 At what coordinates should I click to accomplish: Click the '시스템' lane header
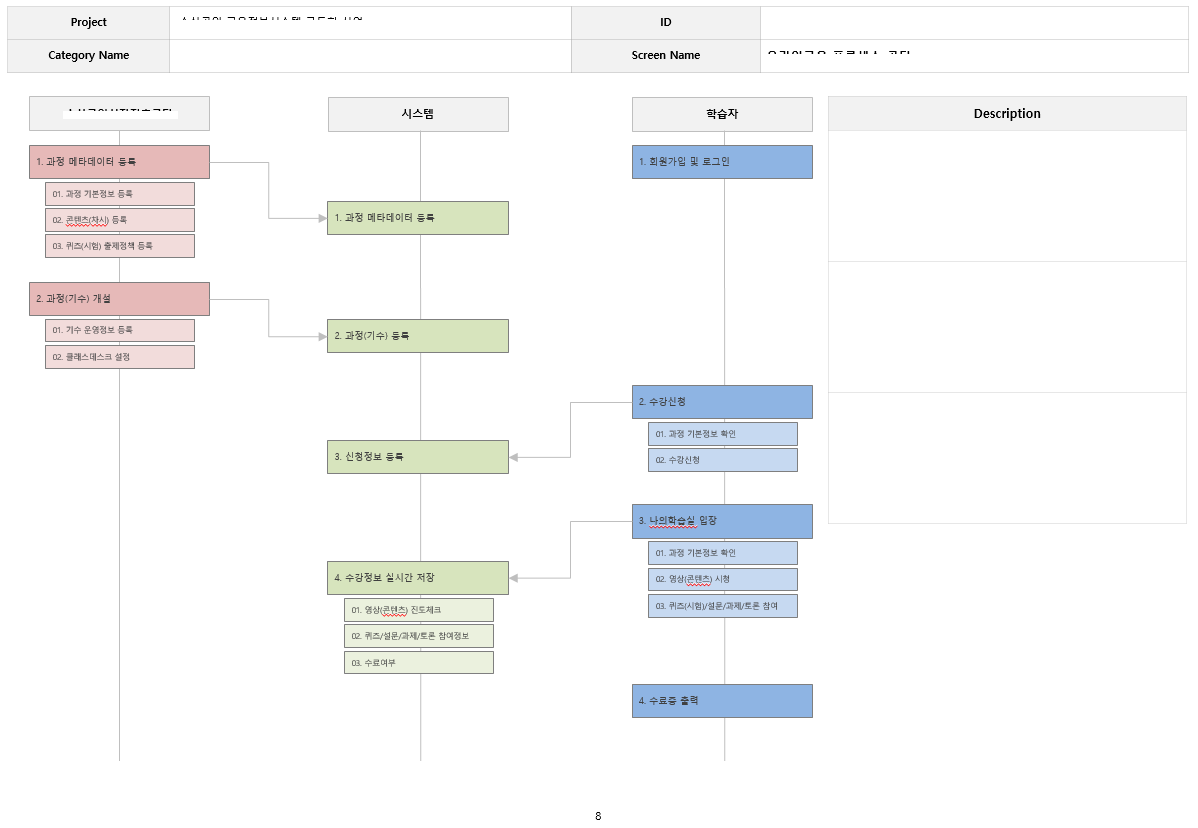418,115
